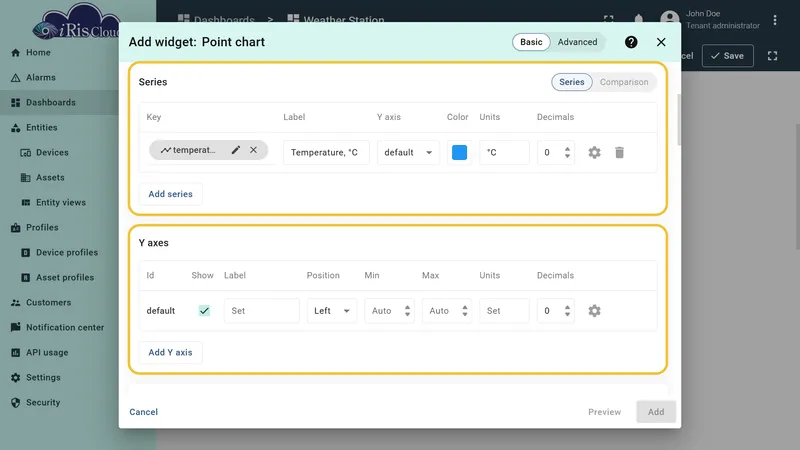Open Notification center in sidebar
This screenshot has height=450, width=800.
click(x=65, y=328)
